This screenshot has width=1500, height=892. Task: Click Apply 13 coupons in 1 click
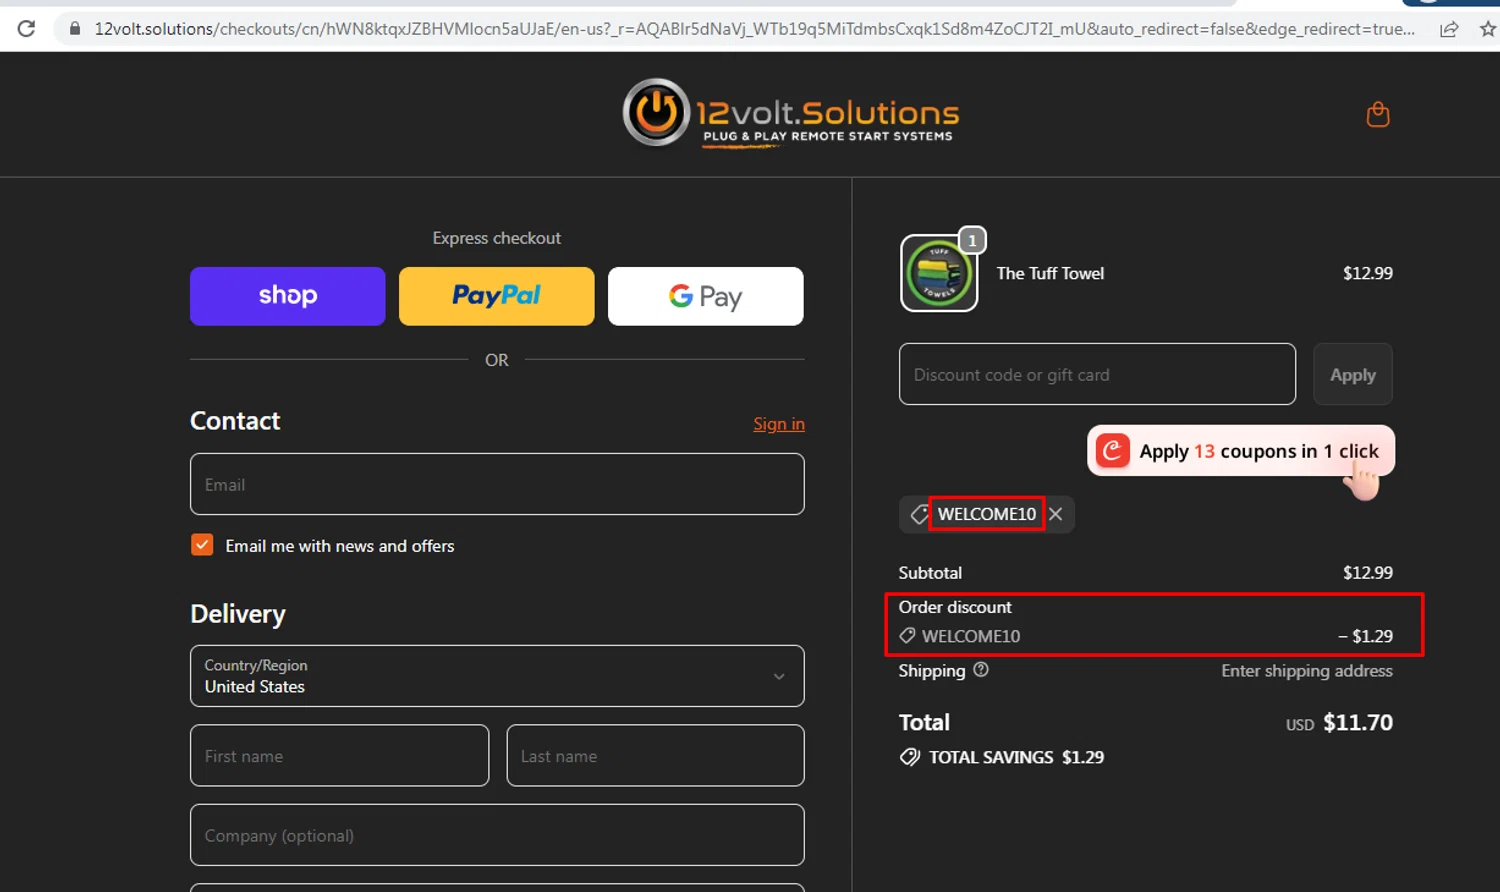(1241, 451)
